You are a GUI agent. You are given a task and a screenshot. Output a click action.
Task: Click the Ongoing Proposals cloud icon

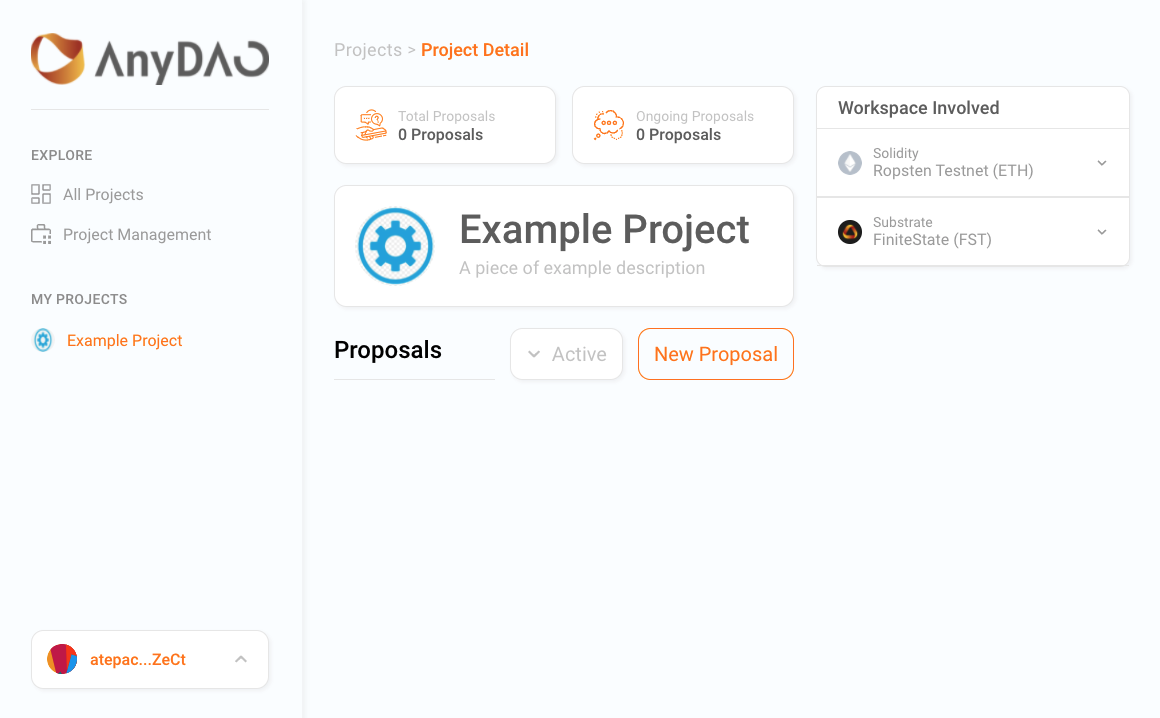pos(609,125)
